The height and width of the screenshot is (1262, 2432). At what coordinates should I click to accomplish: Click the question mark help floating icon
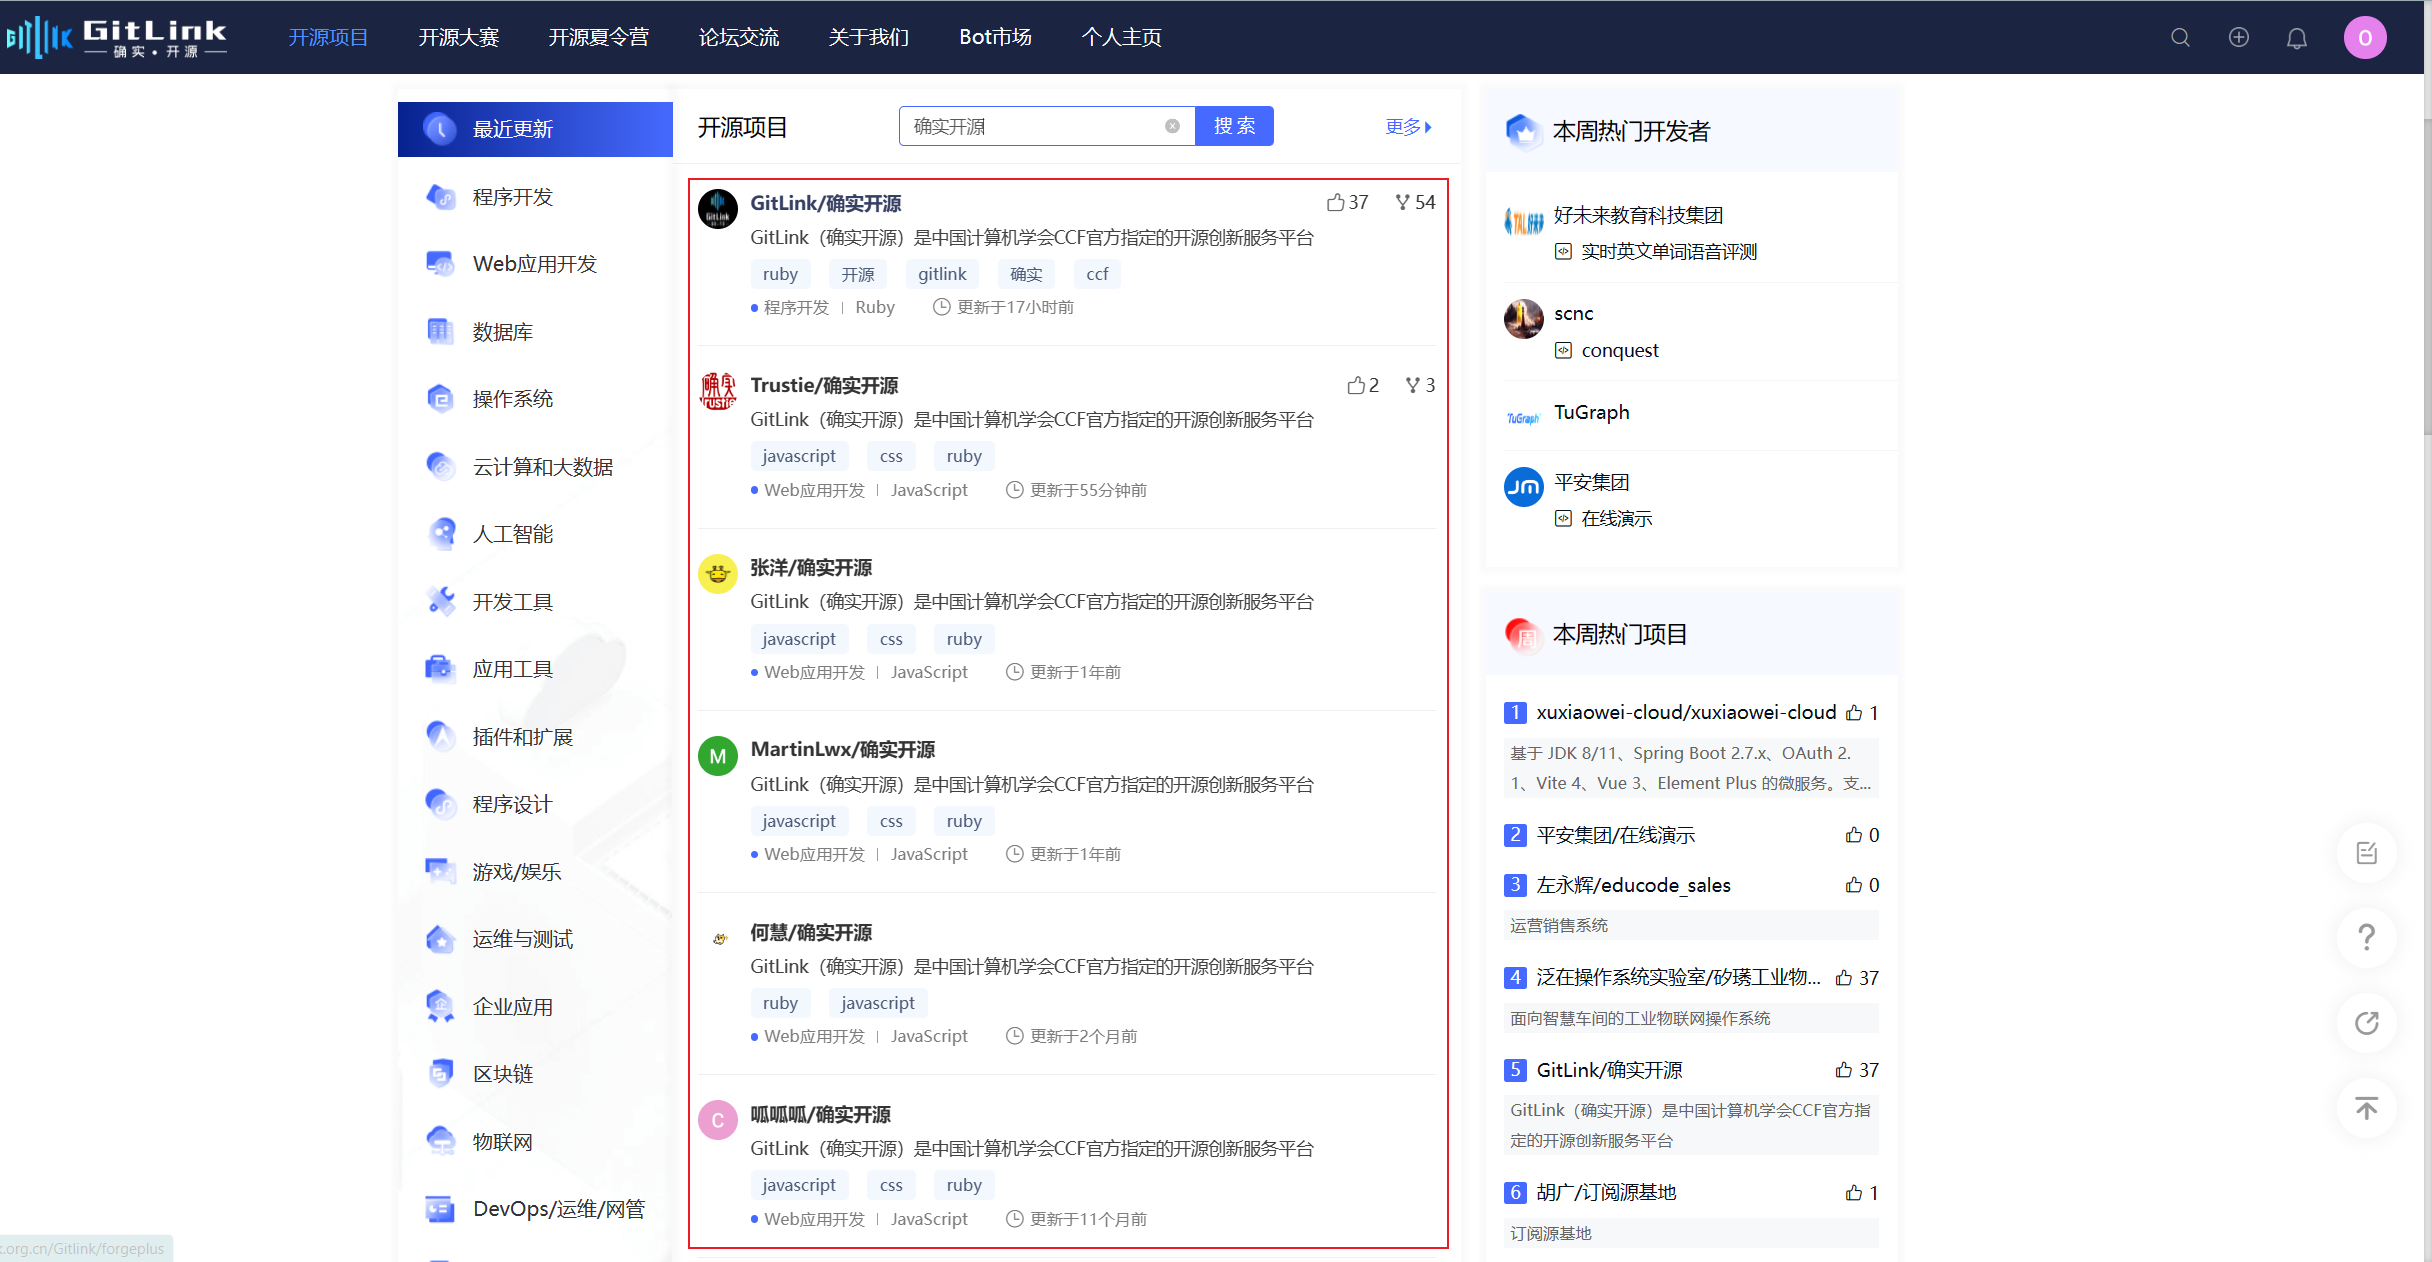[2366, 938]
